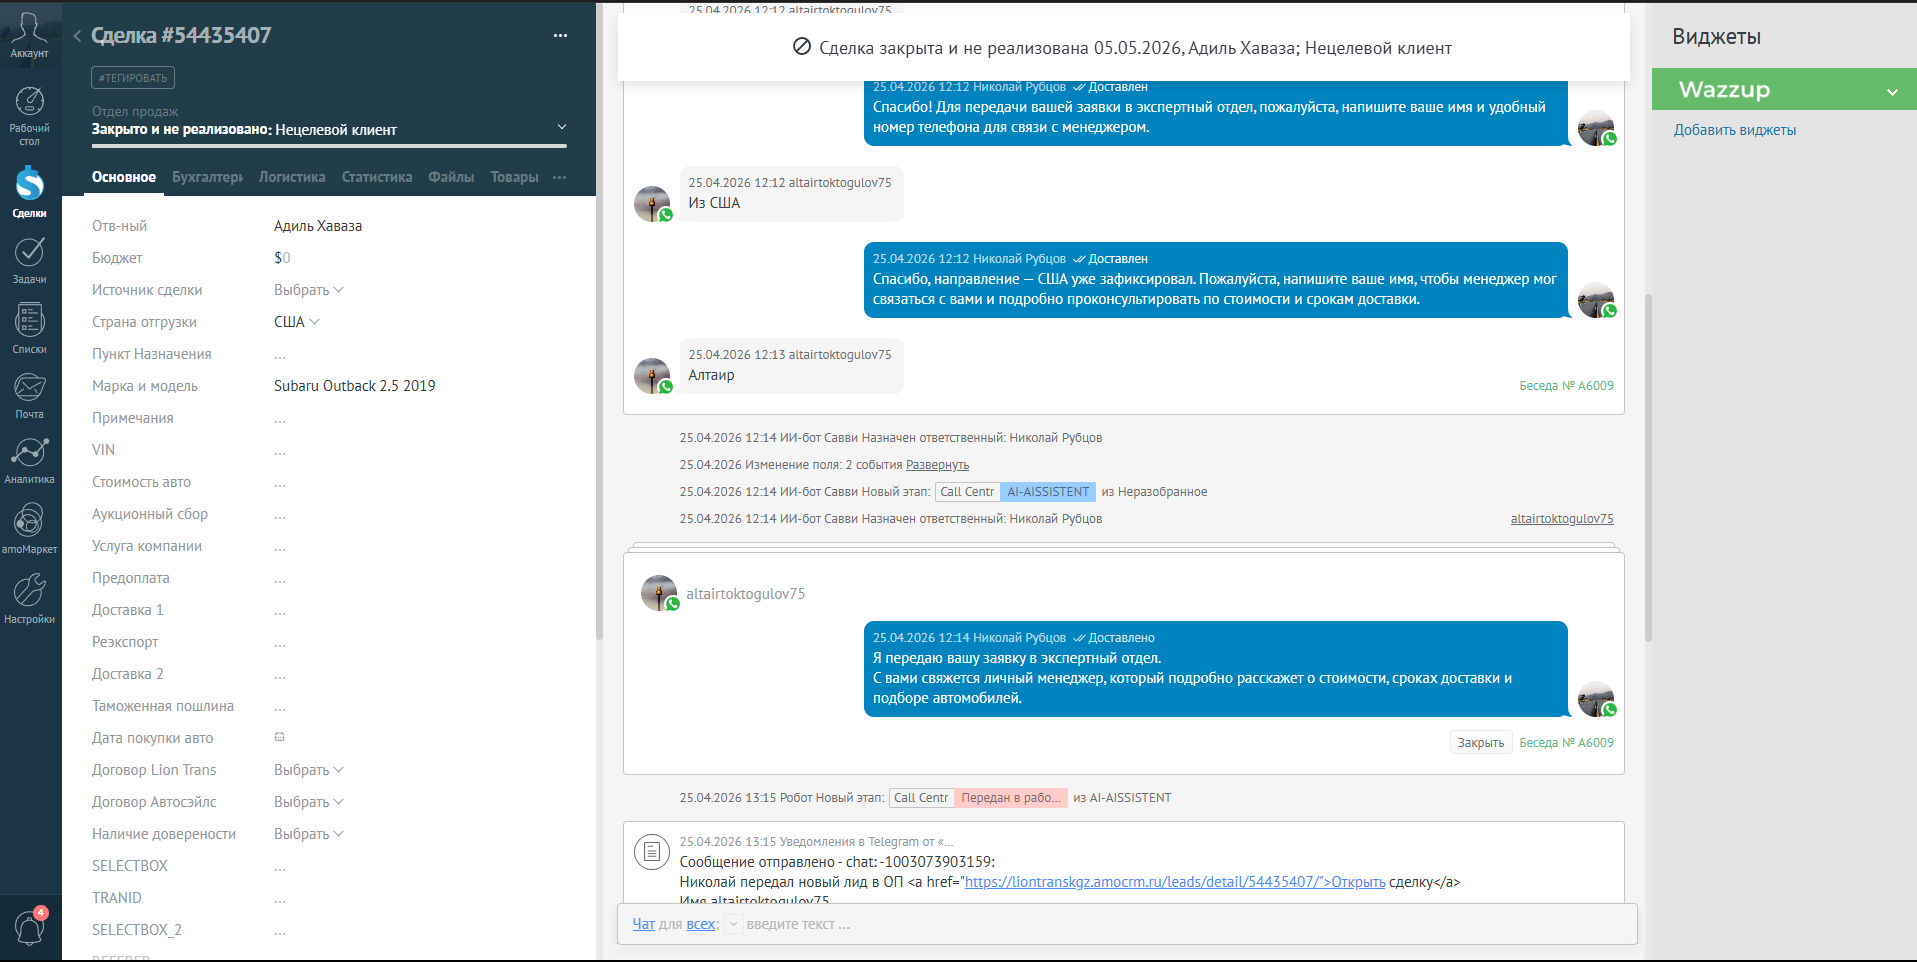Open Договор Lion Trans Выбрать dropdown
This screenshot has width=1917, height=962.
pyautogui.click(x=309, y=770)
